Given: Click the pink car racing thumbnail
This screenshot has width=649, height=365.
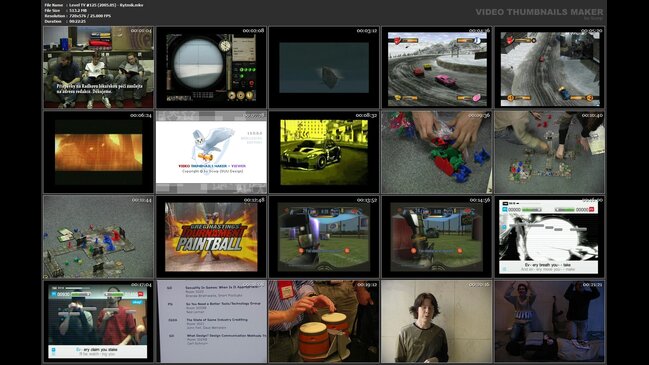Looking at the screenshot, I should coord(436,67).
